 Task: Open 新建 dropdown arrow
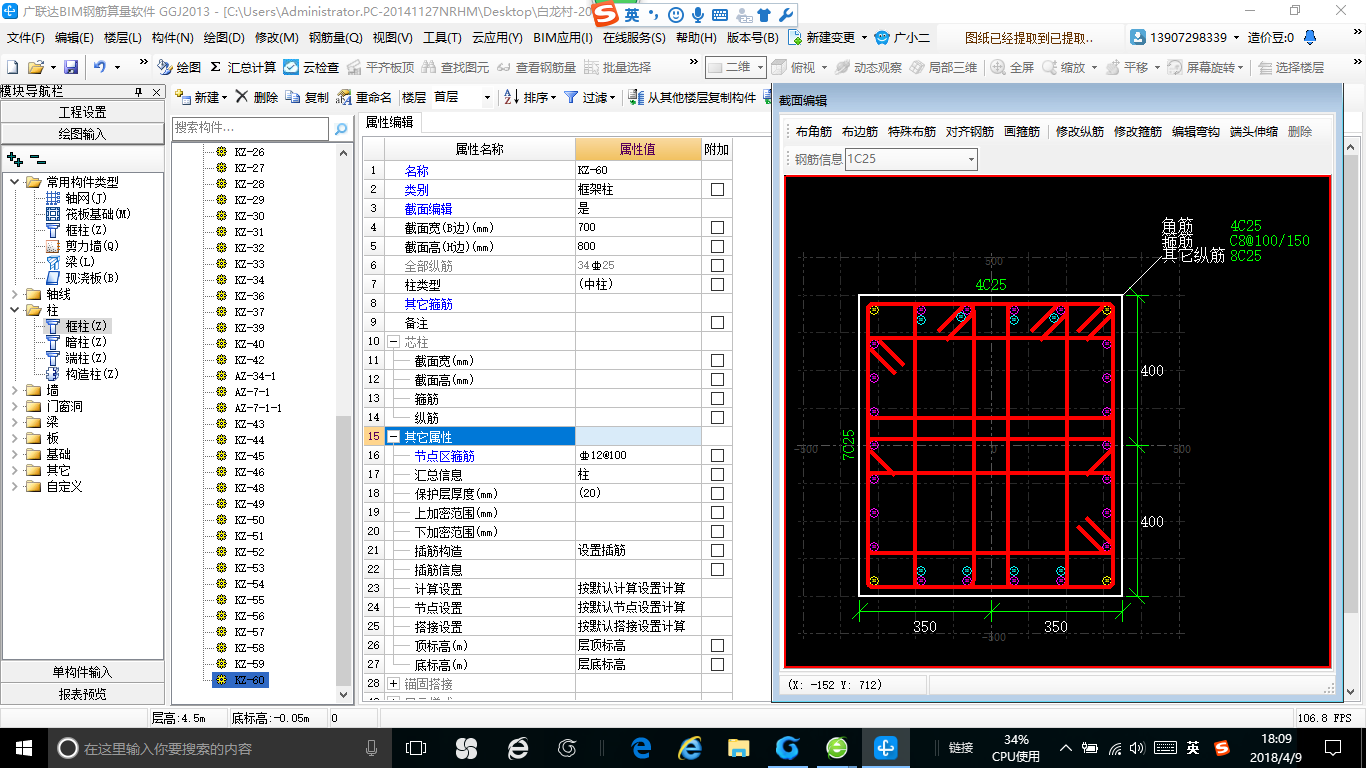[224, 98]
